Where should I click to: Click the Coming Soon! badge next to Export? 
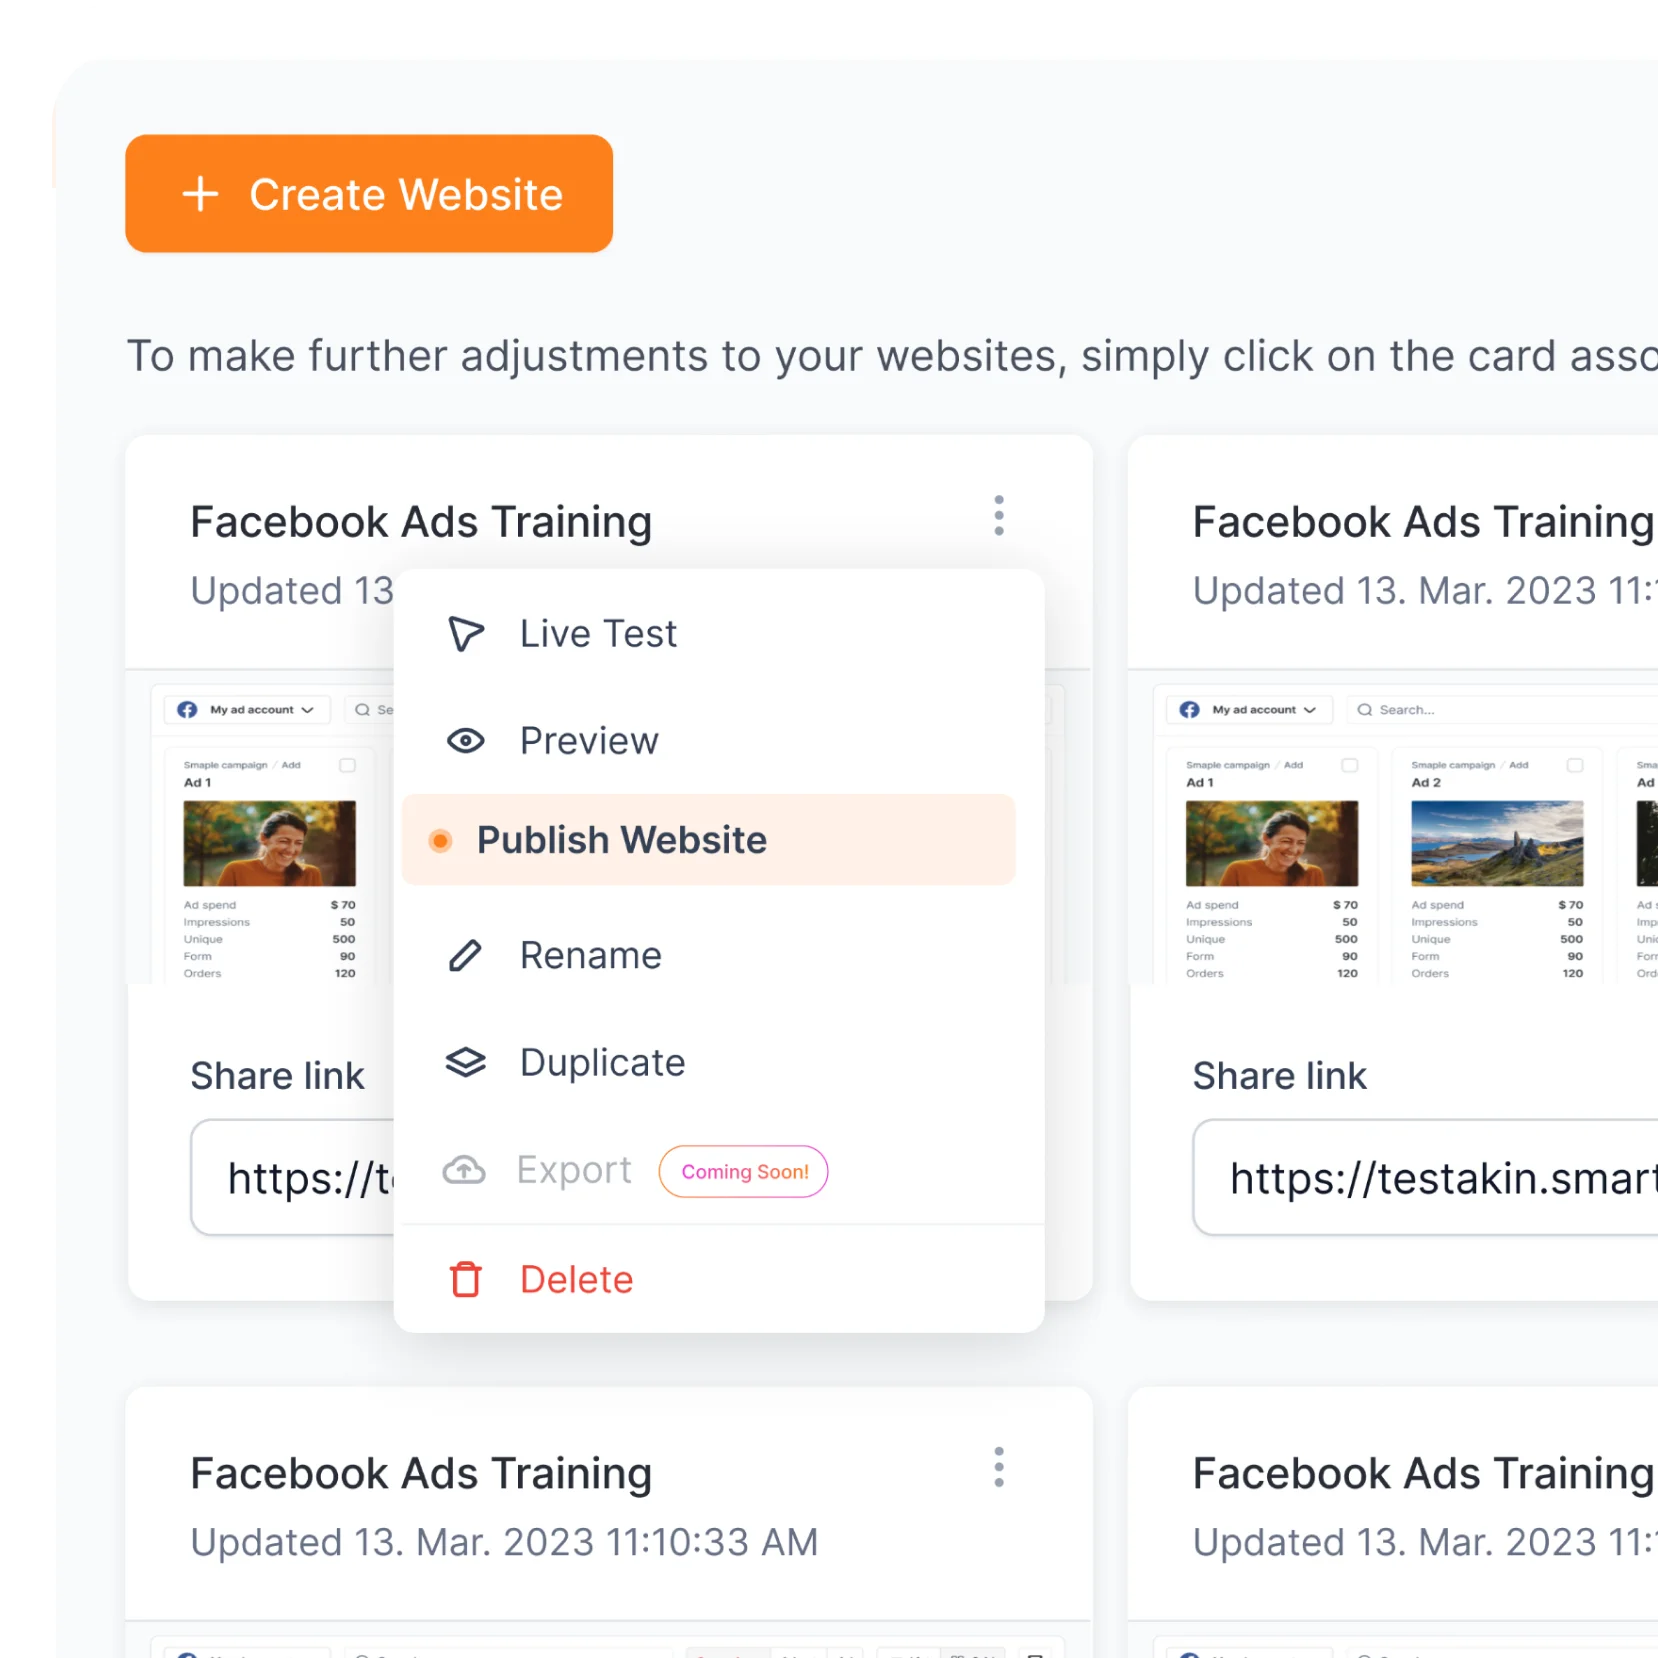tap(743, 1171)
